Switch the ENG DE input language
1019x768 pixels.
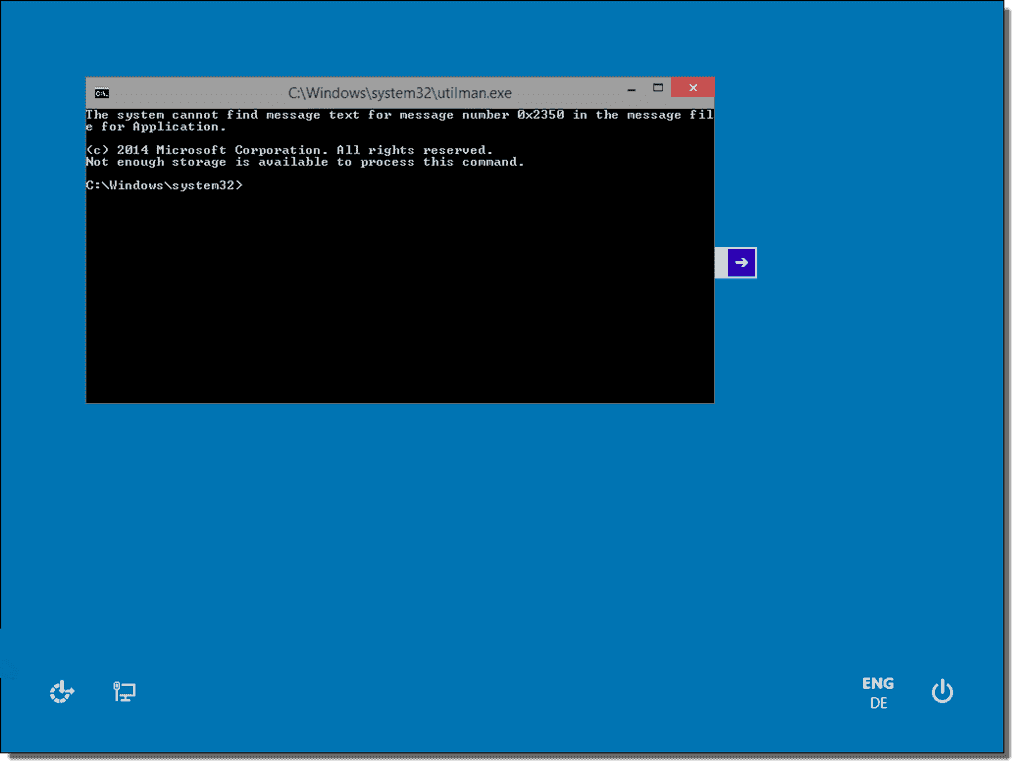coord(878,692)
